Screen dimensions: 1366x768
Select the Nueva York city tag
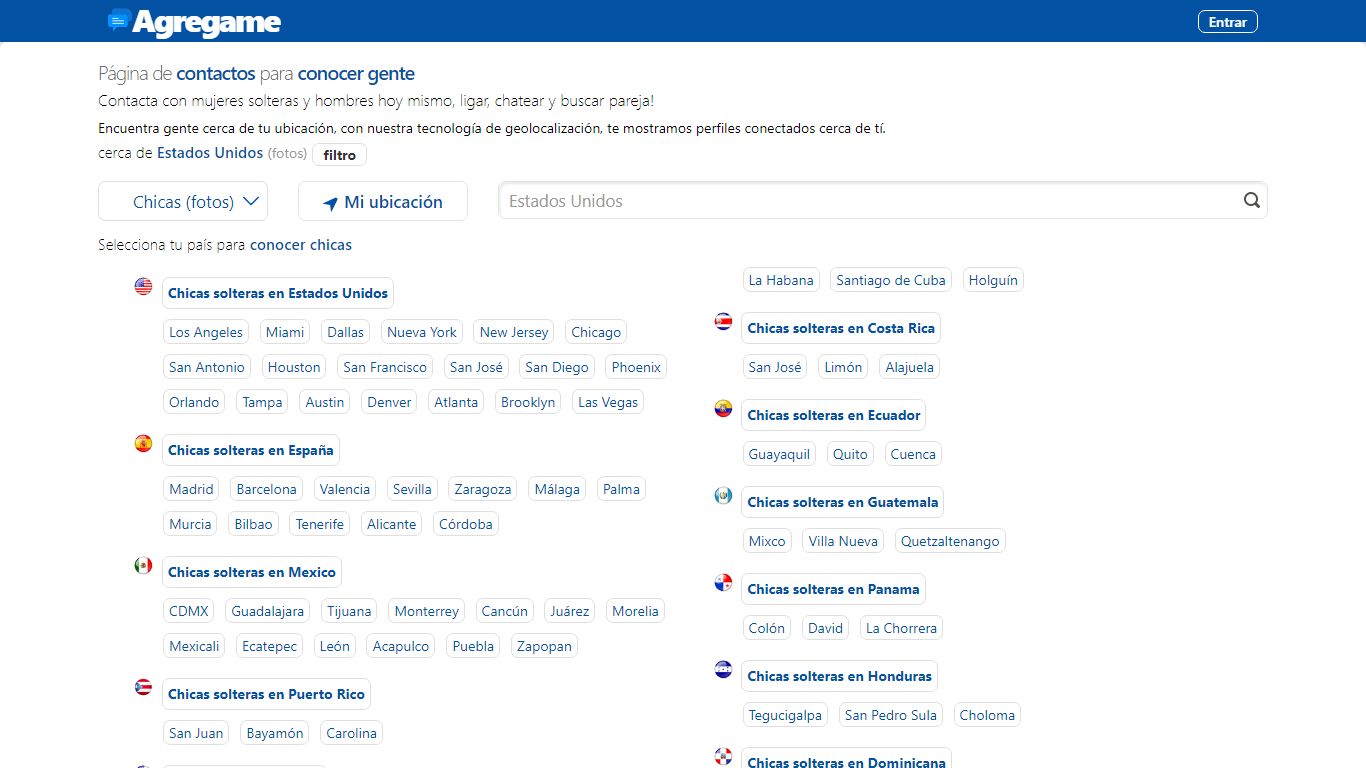[x=422, y=332]
